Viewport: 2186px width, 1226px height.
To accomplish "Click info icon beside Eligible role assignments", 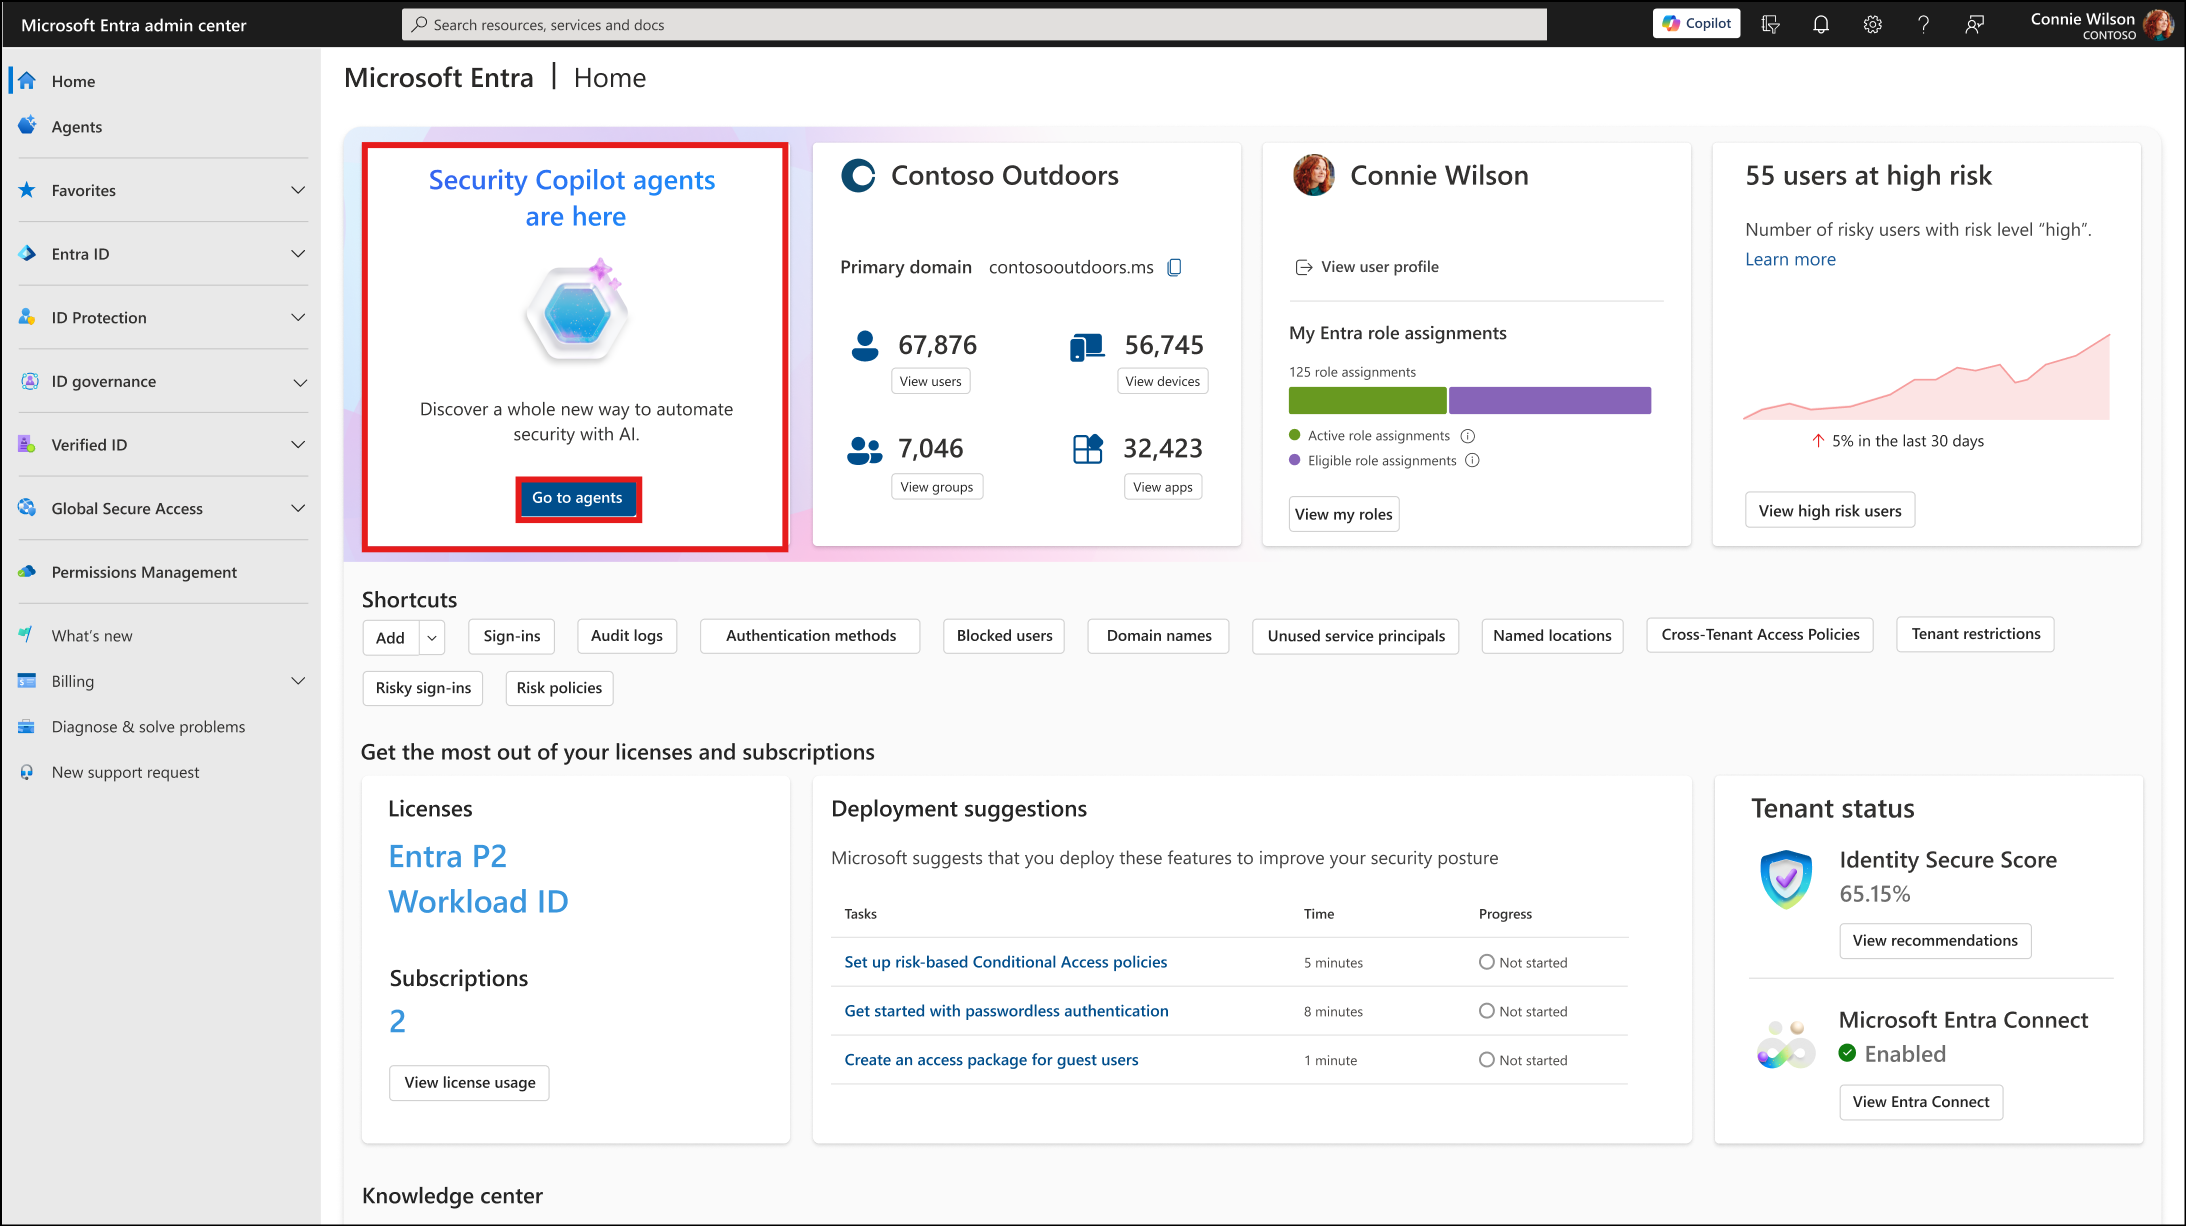I will click(x=1472, y=461).
